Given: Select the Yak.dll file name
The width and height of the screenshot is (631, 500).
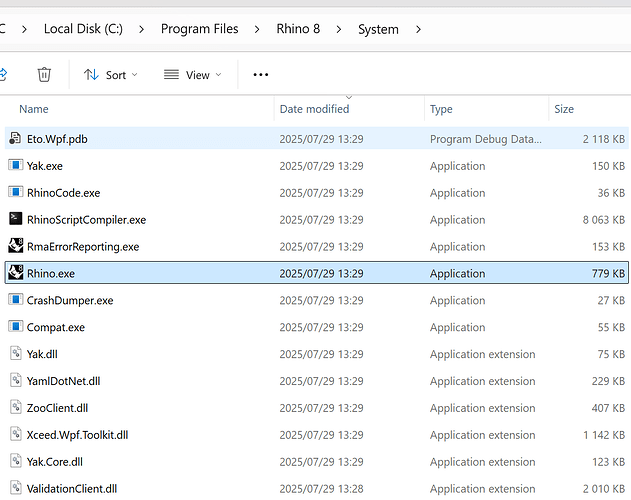Looking at the screenshot, I should point(42,354).
